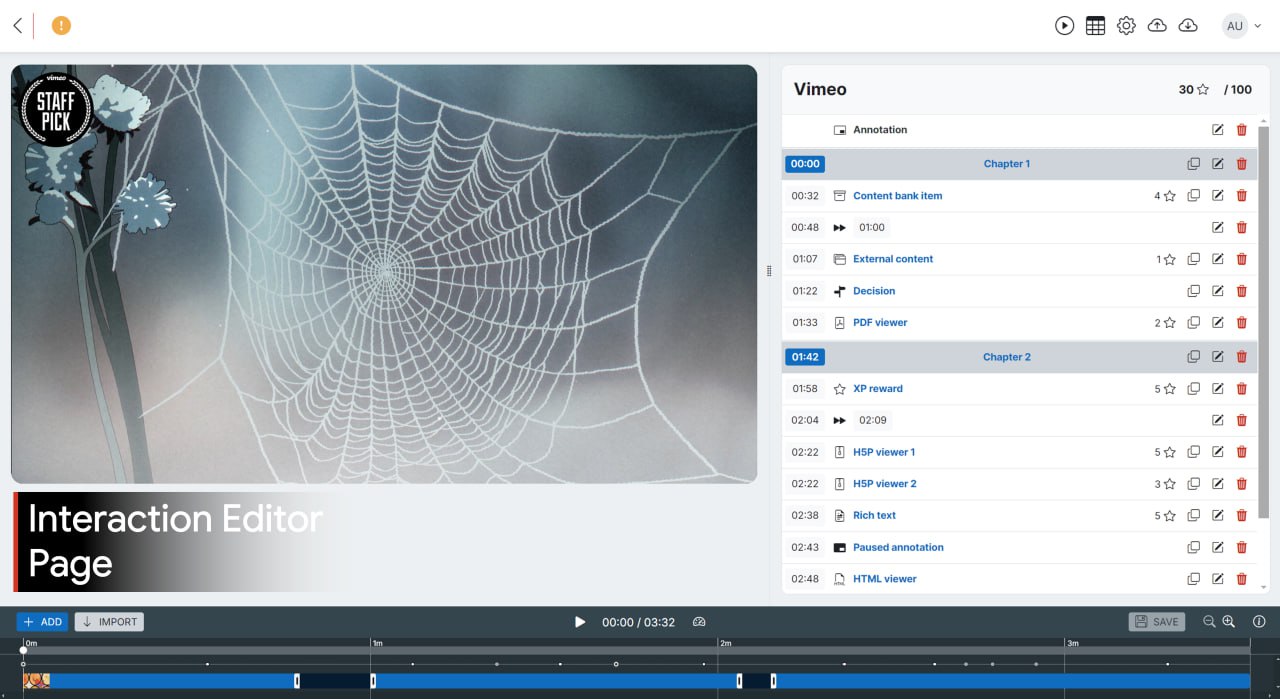Open the table report icon in top toolbar
Image resolution: width=1280 pixels, height=699 pixels.
pyautogui.click(x=1095, y=26)
